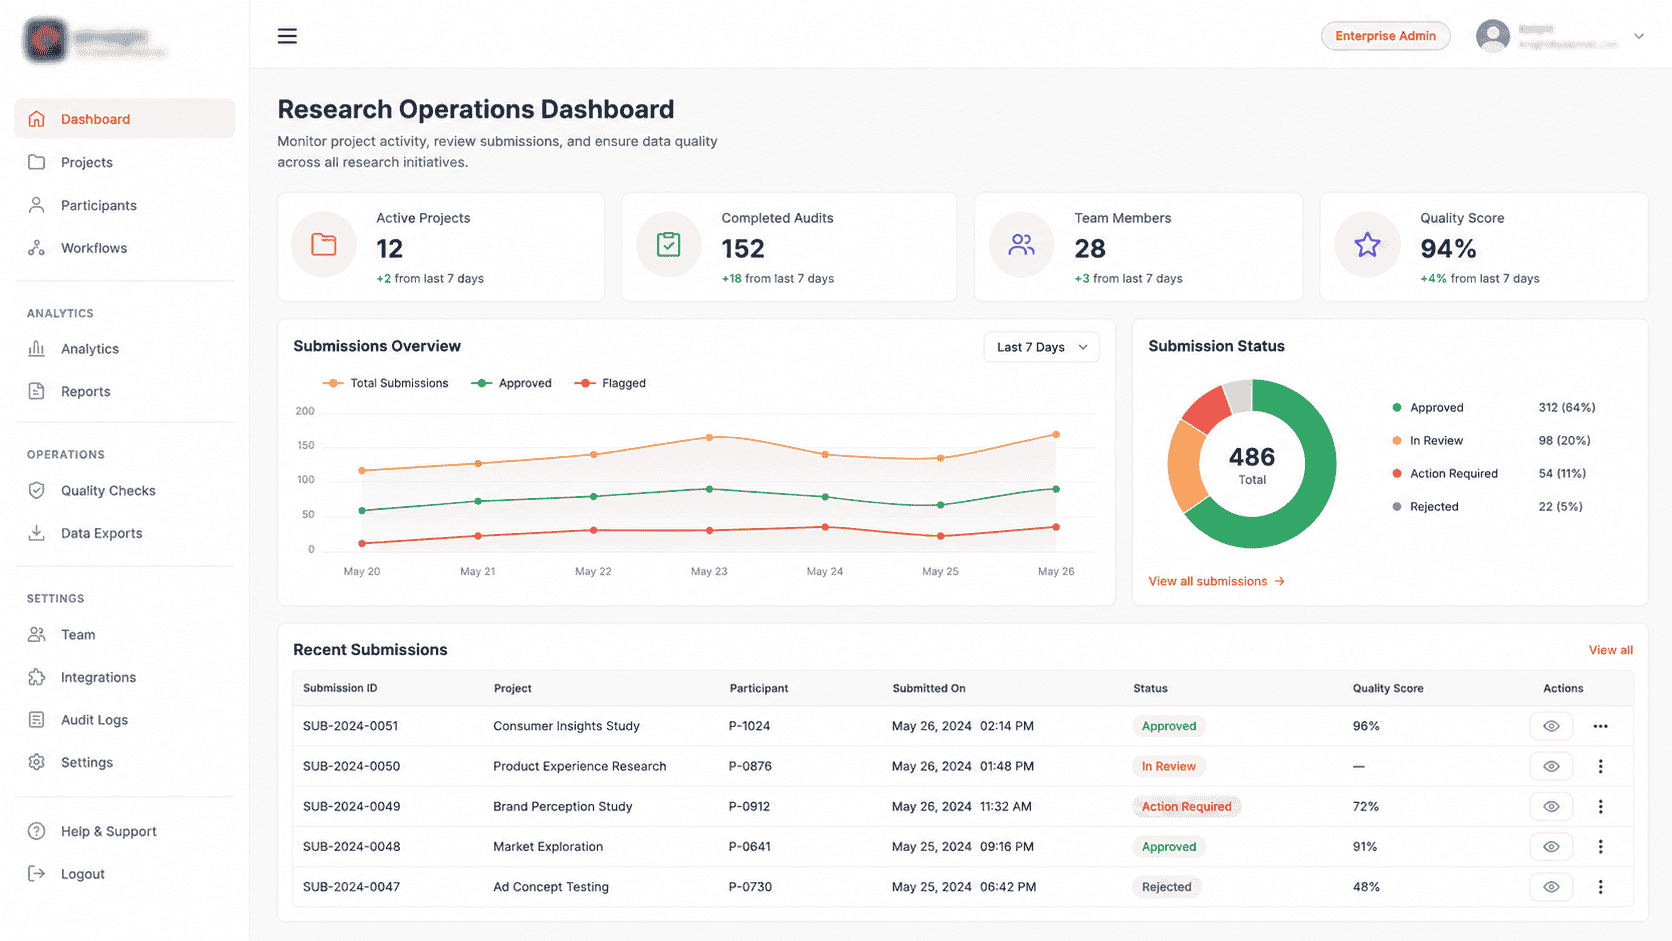1672x941 pixels.
Task: Click the Reports document icon
Action: click(x=37, y=391)
